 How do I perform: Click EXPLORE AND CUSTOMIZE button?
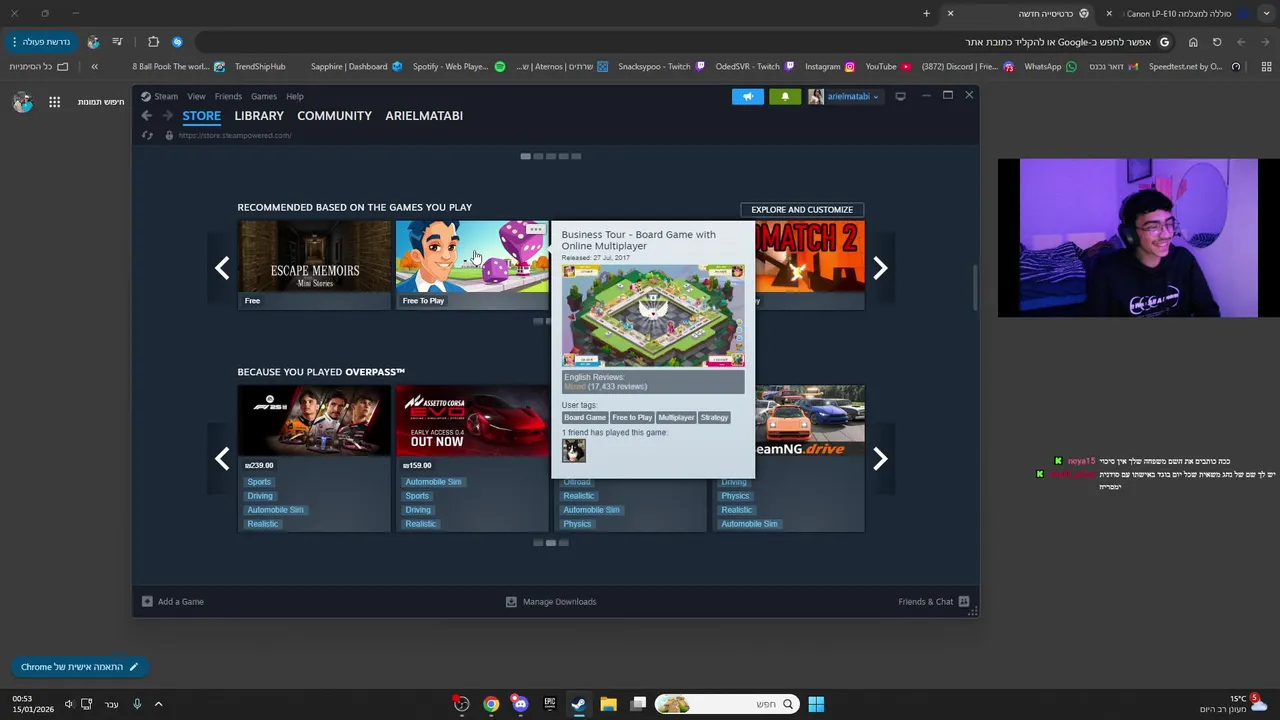[x=802, y=209]
